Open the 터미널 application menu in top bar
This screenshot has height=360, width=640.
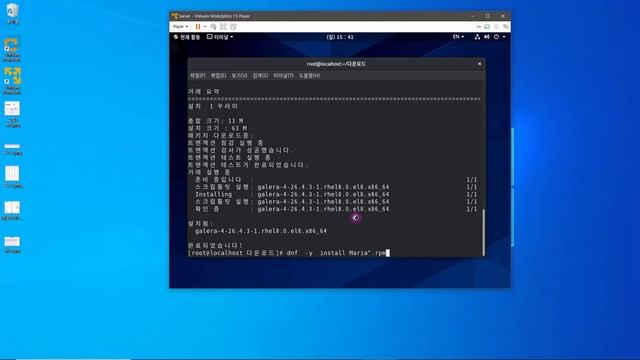coord(220,37)
